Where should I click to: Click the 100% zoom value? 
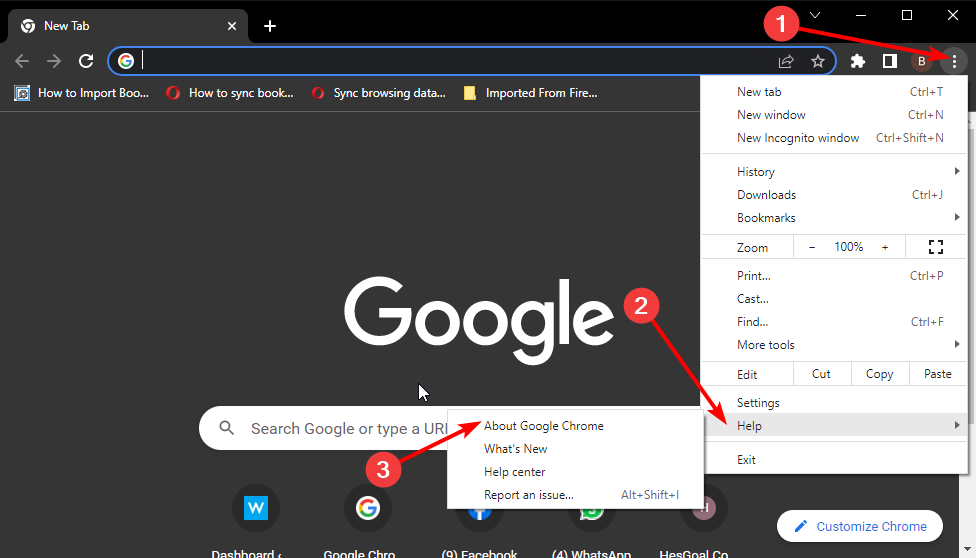point(848,247)
